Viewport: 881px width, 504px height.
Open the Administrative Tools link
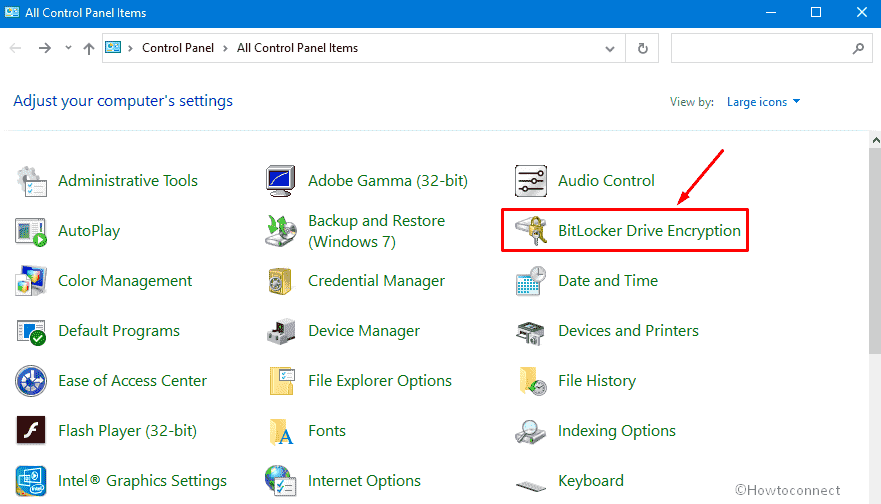128,181
